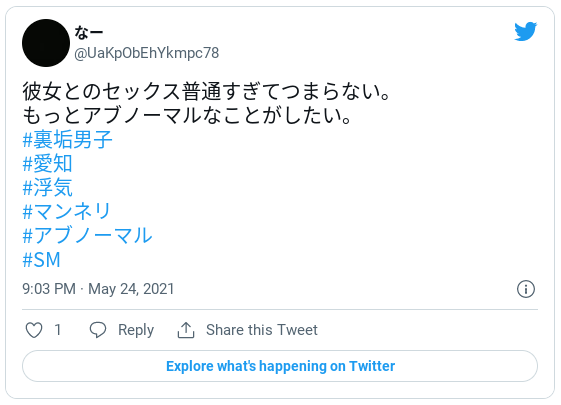Click the tweet body text
The height and width of the screenshot is (405, 561).
tap(206, 103)
